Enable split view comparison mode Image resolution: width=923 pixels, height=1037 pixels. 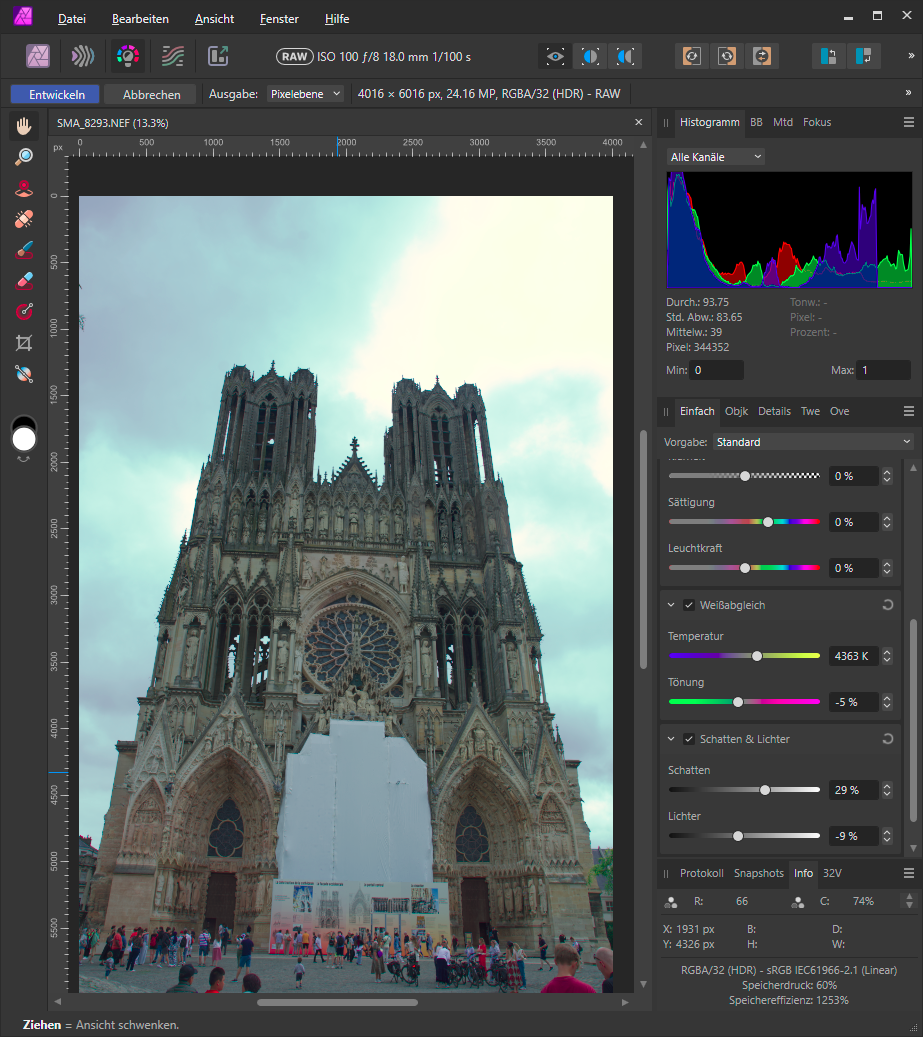[590, 56]
